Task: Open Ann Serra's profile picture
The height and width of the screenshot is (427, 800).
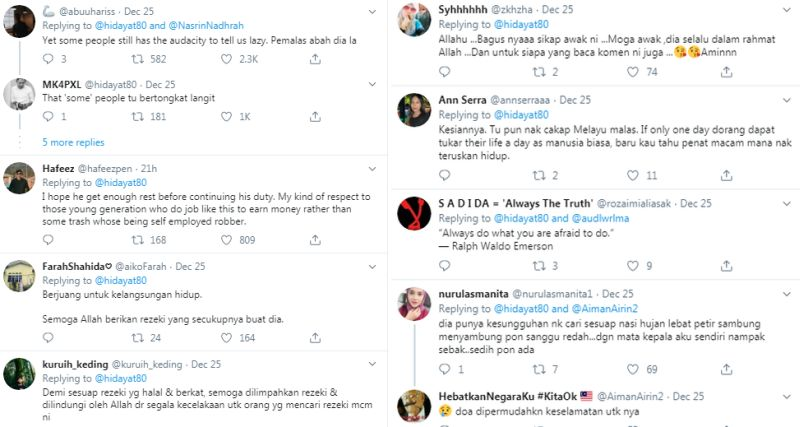Action: click(x=415, y=110)
